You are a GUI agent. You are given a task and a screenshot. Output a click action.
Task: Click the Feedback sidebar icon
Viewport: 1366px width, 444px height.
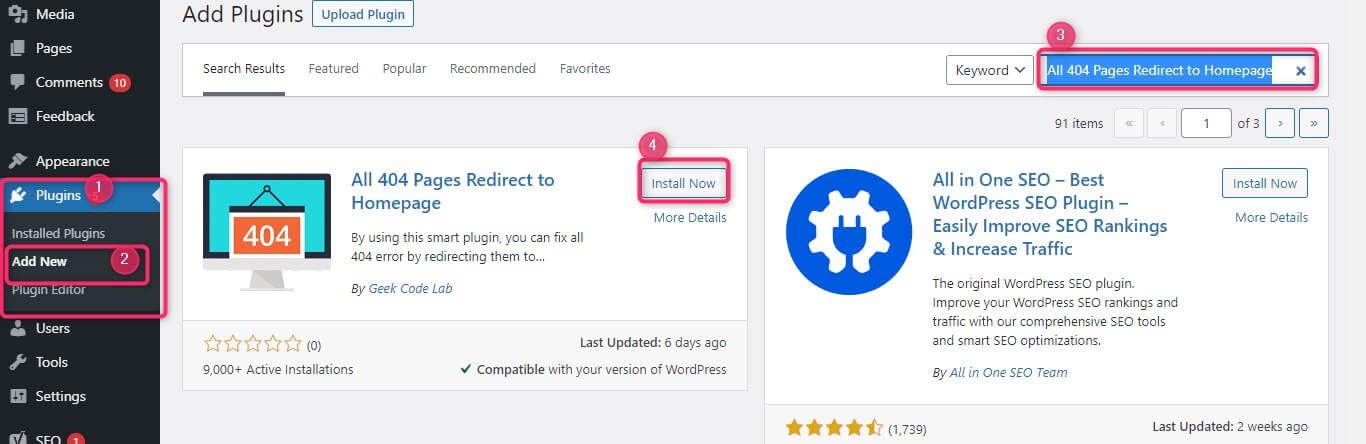tap(18, 117)
